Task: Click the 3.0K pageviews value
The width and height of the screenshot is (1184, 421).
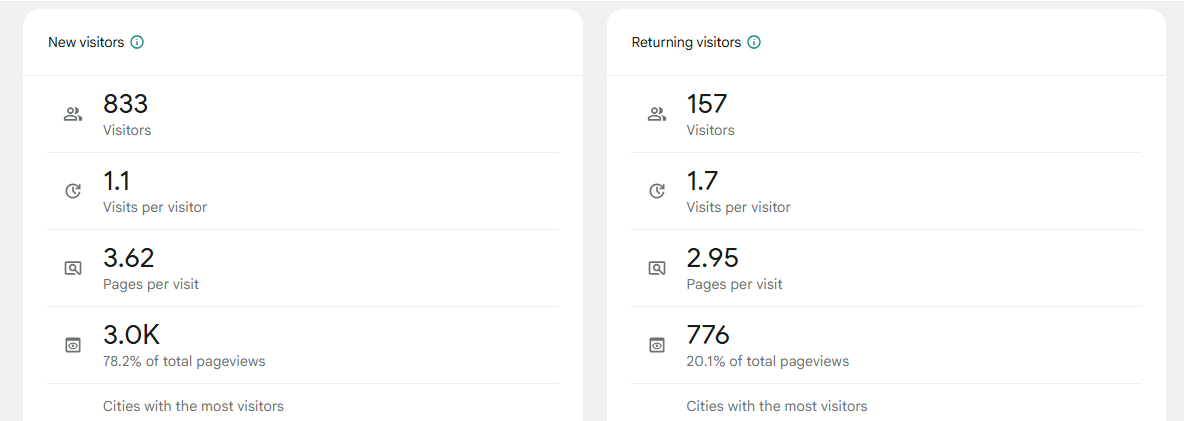Action: [x=131, y=335]
